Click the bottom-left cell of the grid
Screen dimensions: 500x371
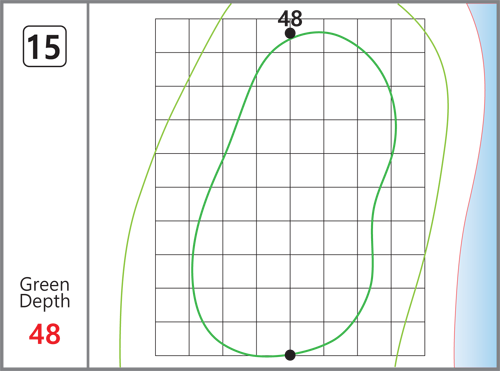tap(172, 339)
